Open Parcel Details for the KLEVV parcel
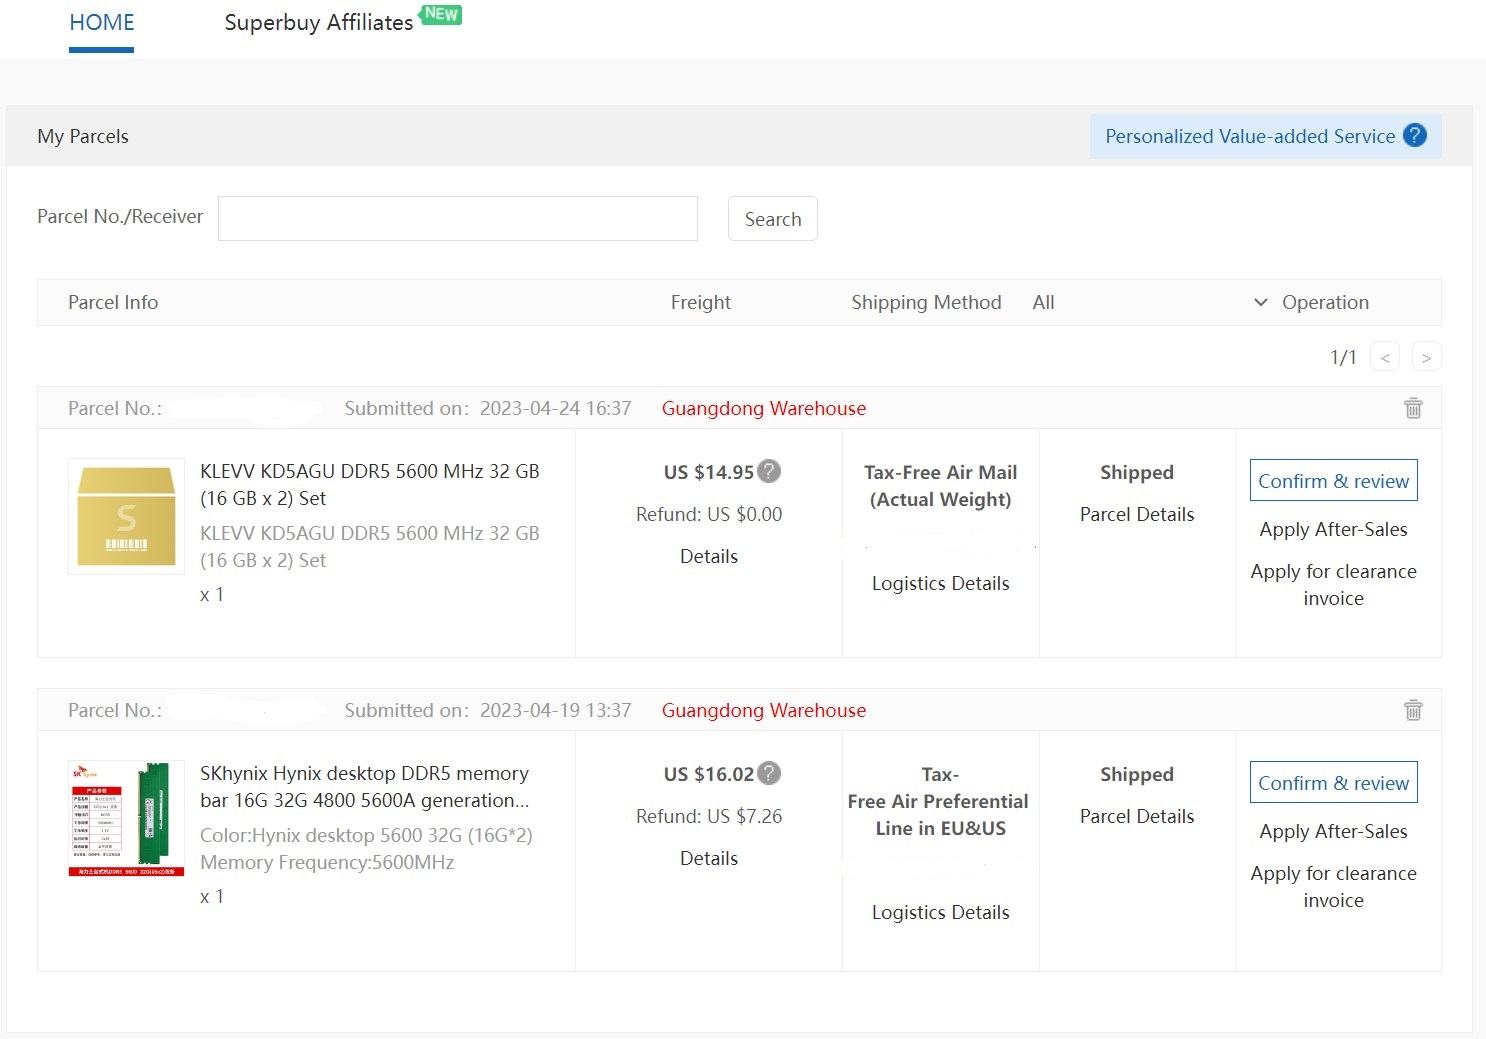 (1137, 514)
